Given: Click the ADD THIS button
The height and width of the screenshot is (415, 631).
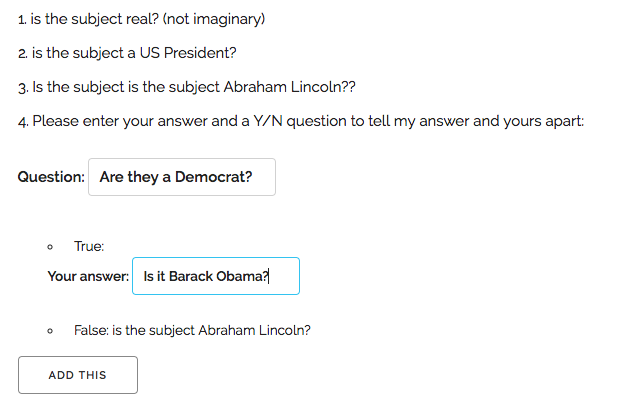Looking at the screenshot, I should pyautogui.click(x=78, y=375).
